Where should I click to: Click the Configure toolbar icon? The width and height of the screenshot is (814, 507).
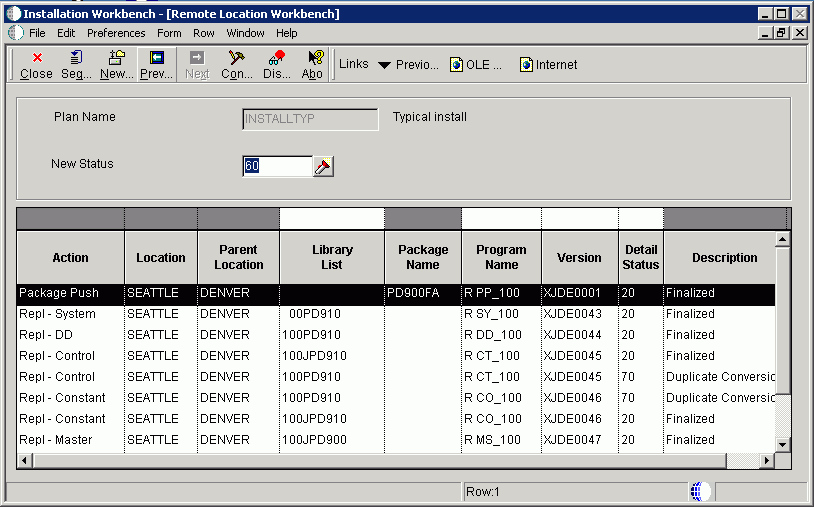pos(237,65)
